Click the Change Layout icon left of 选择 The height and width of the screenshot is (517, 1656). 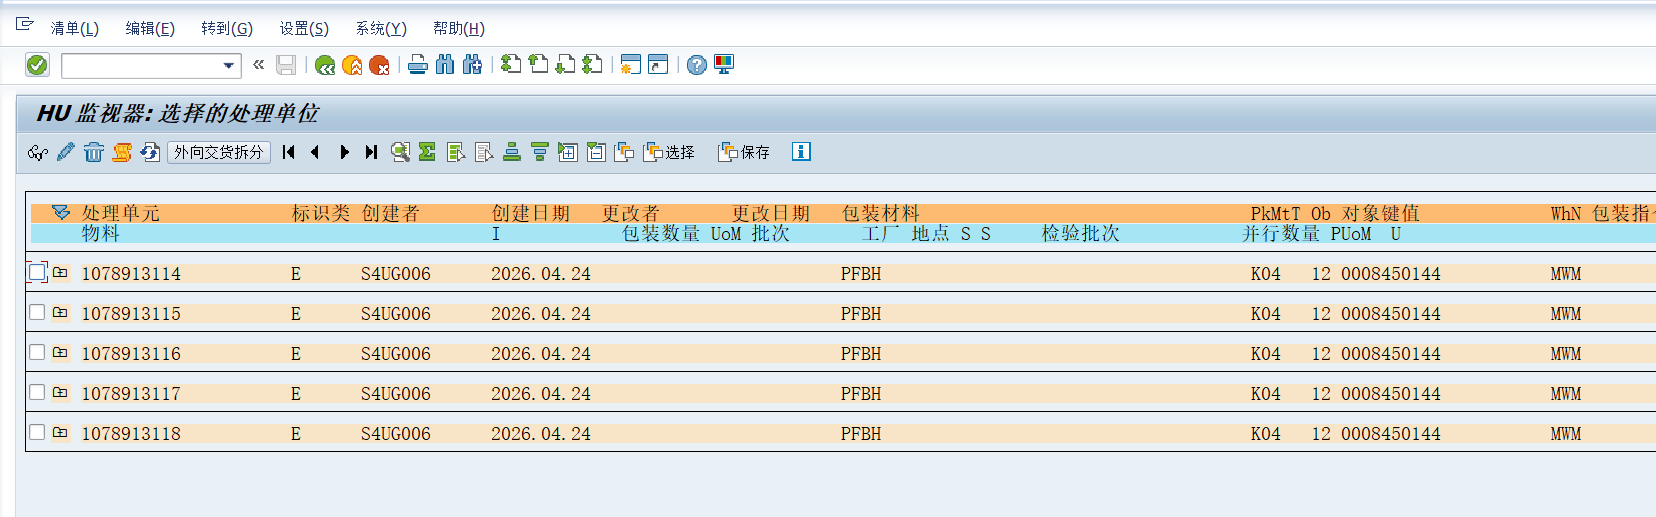[x=624, y=152]
